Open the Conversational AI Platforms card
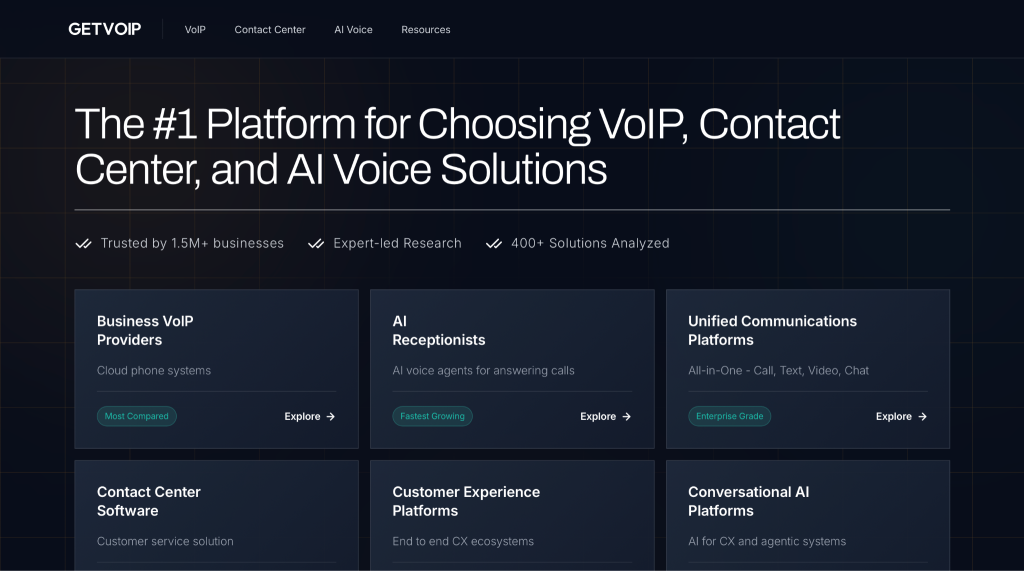The height and width of the screenshot is (571, 1024). pyautogui.click(x=808, y=515)
